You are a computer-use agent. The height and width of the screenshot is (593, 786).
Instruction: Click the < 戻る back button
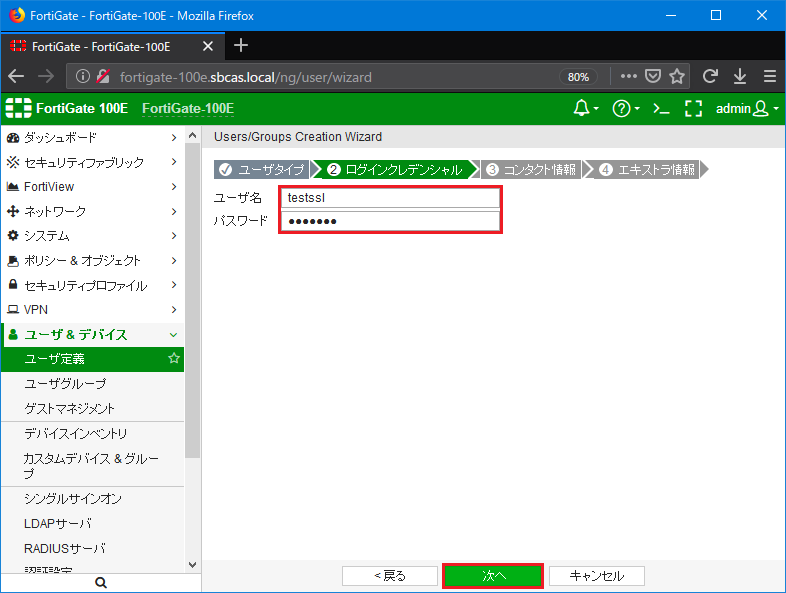coord(390,575)
